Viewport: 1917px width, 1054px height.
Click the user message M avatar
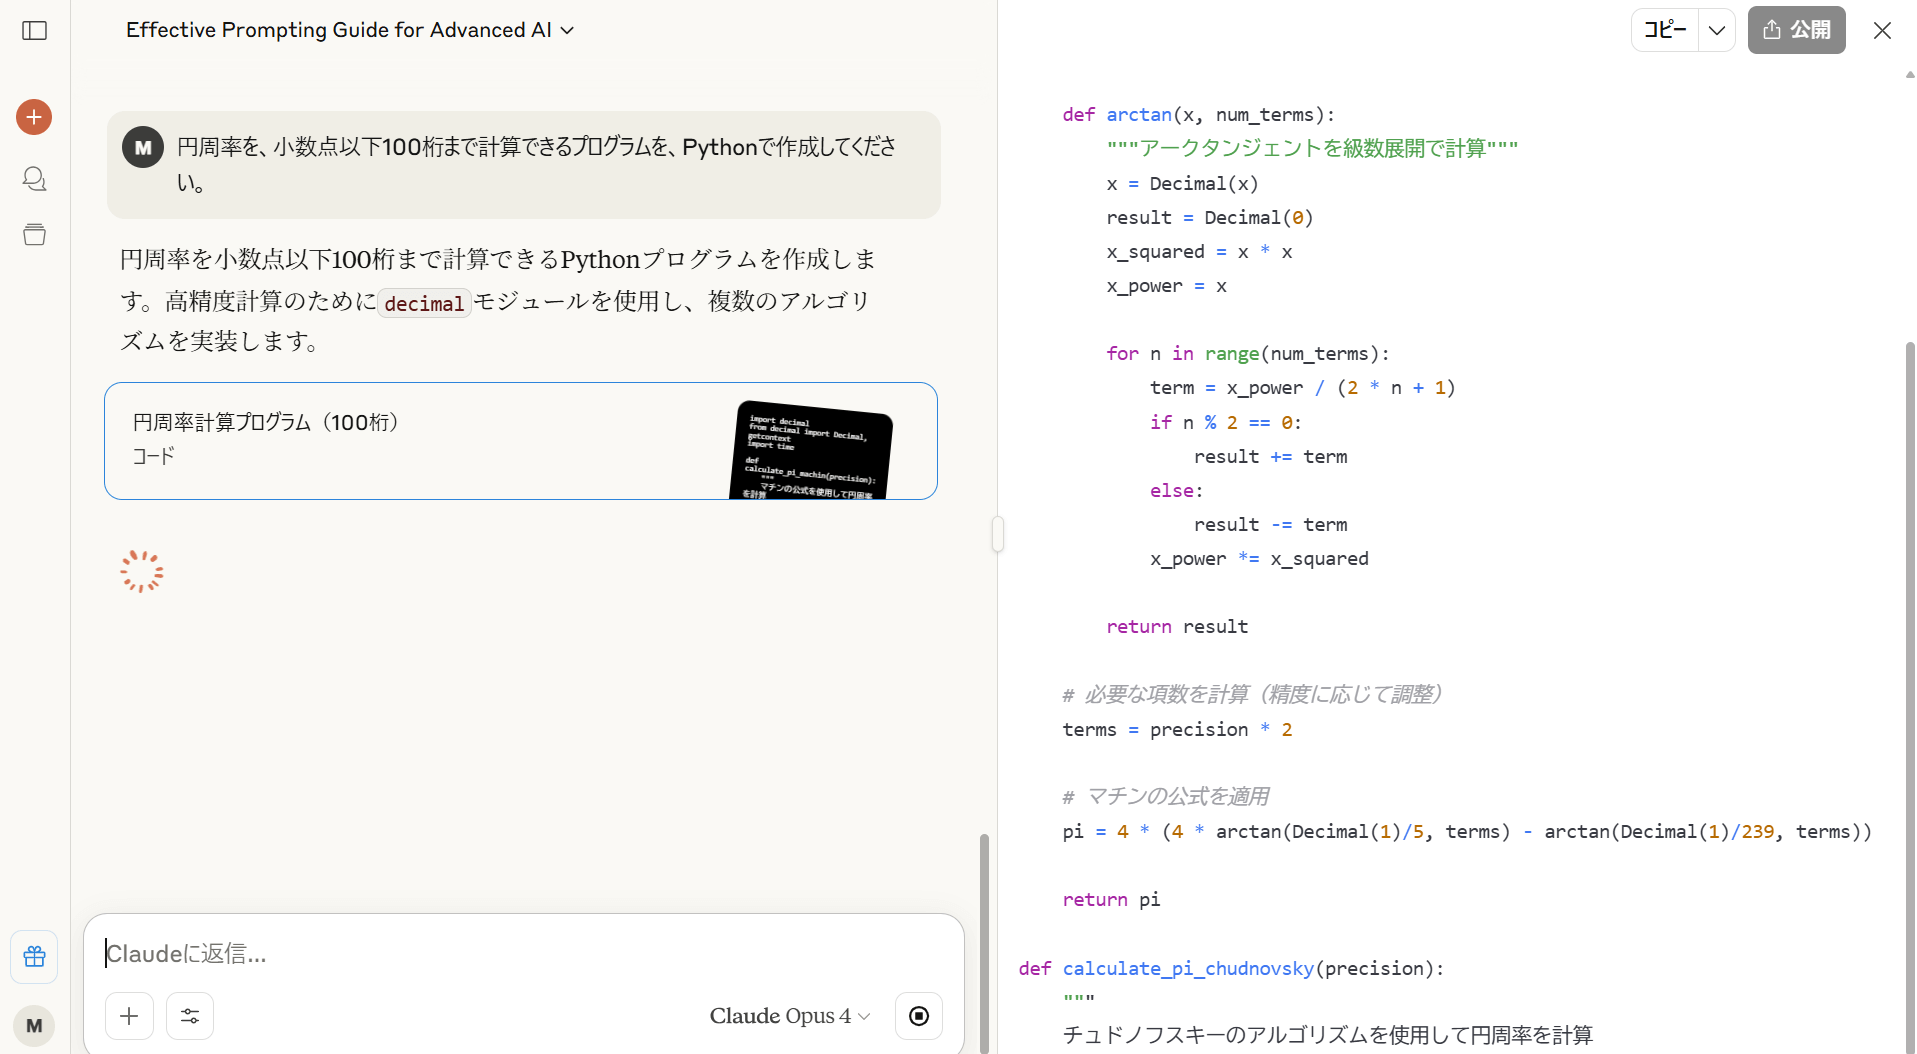pos(143,148)
